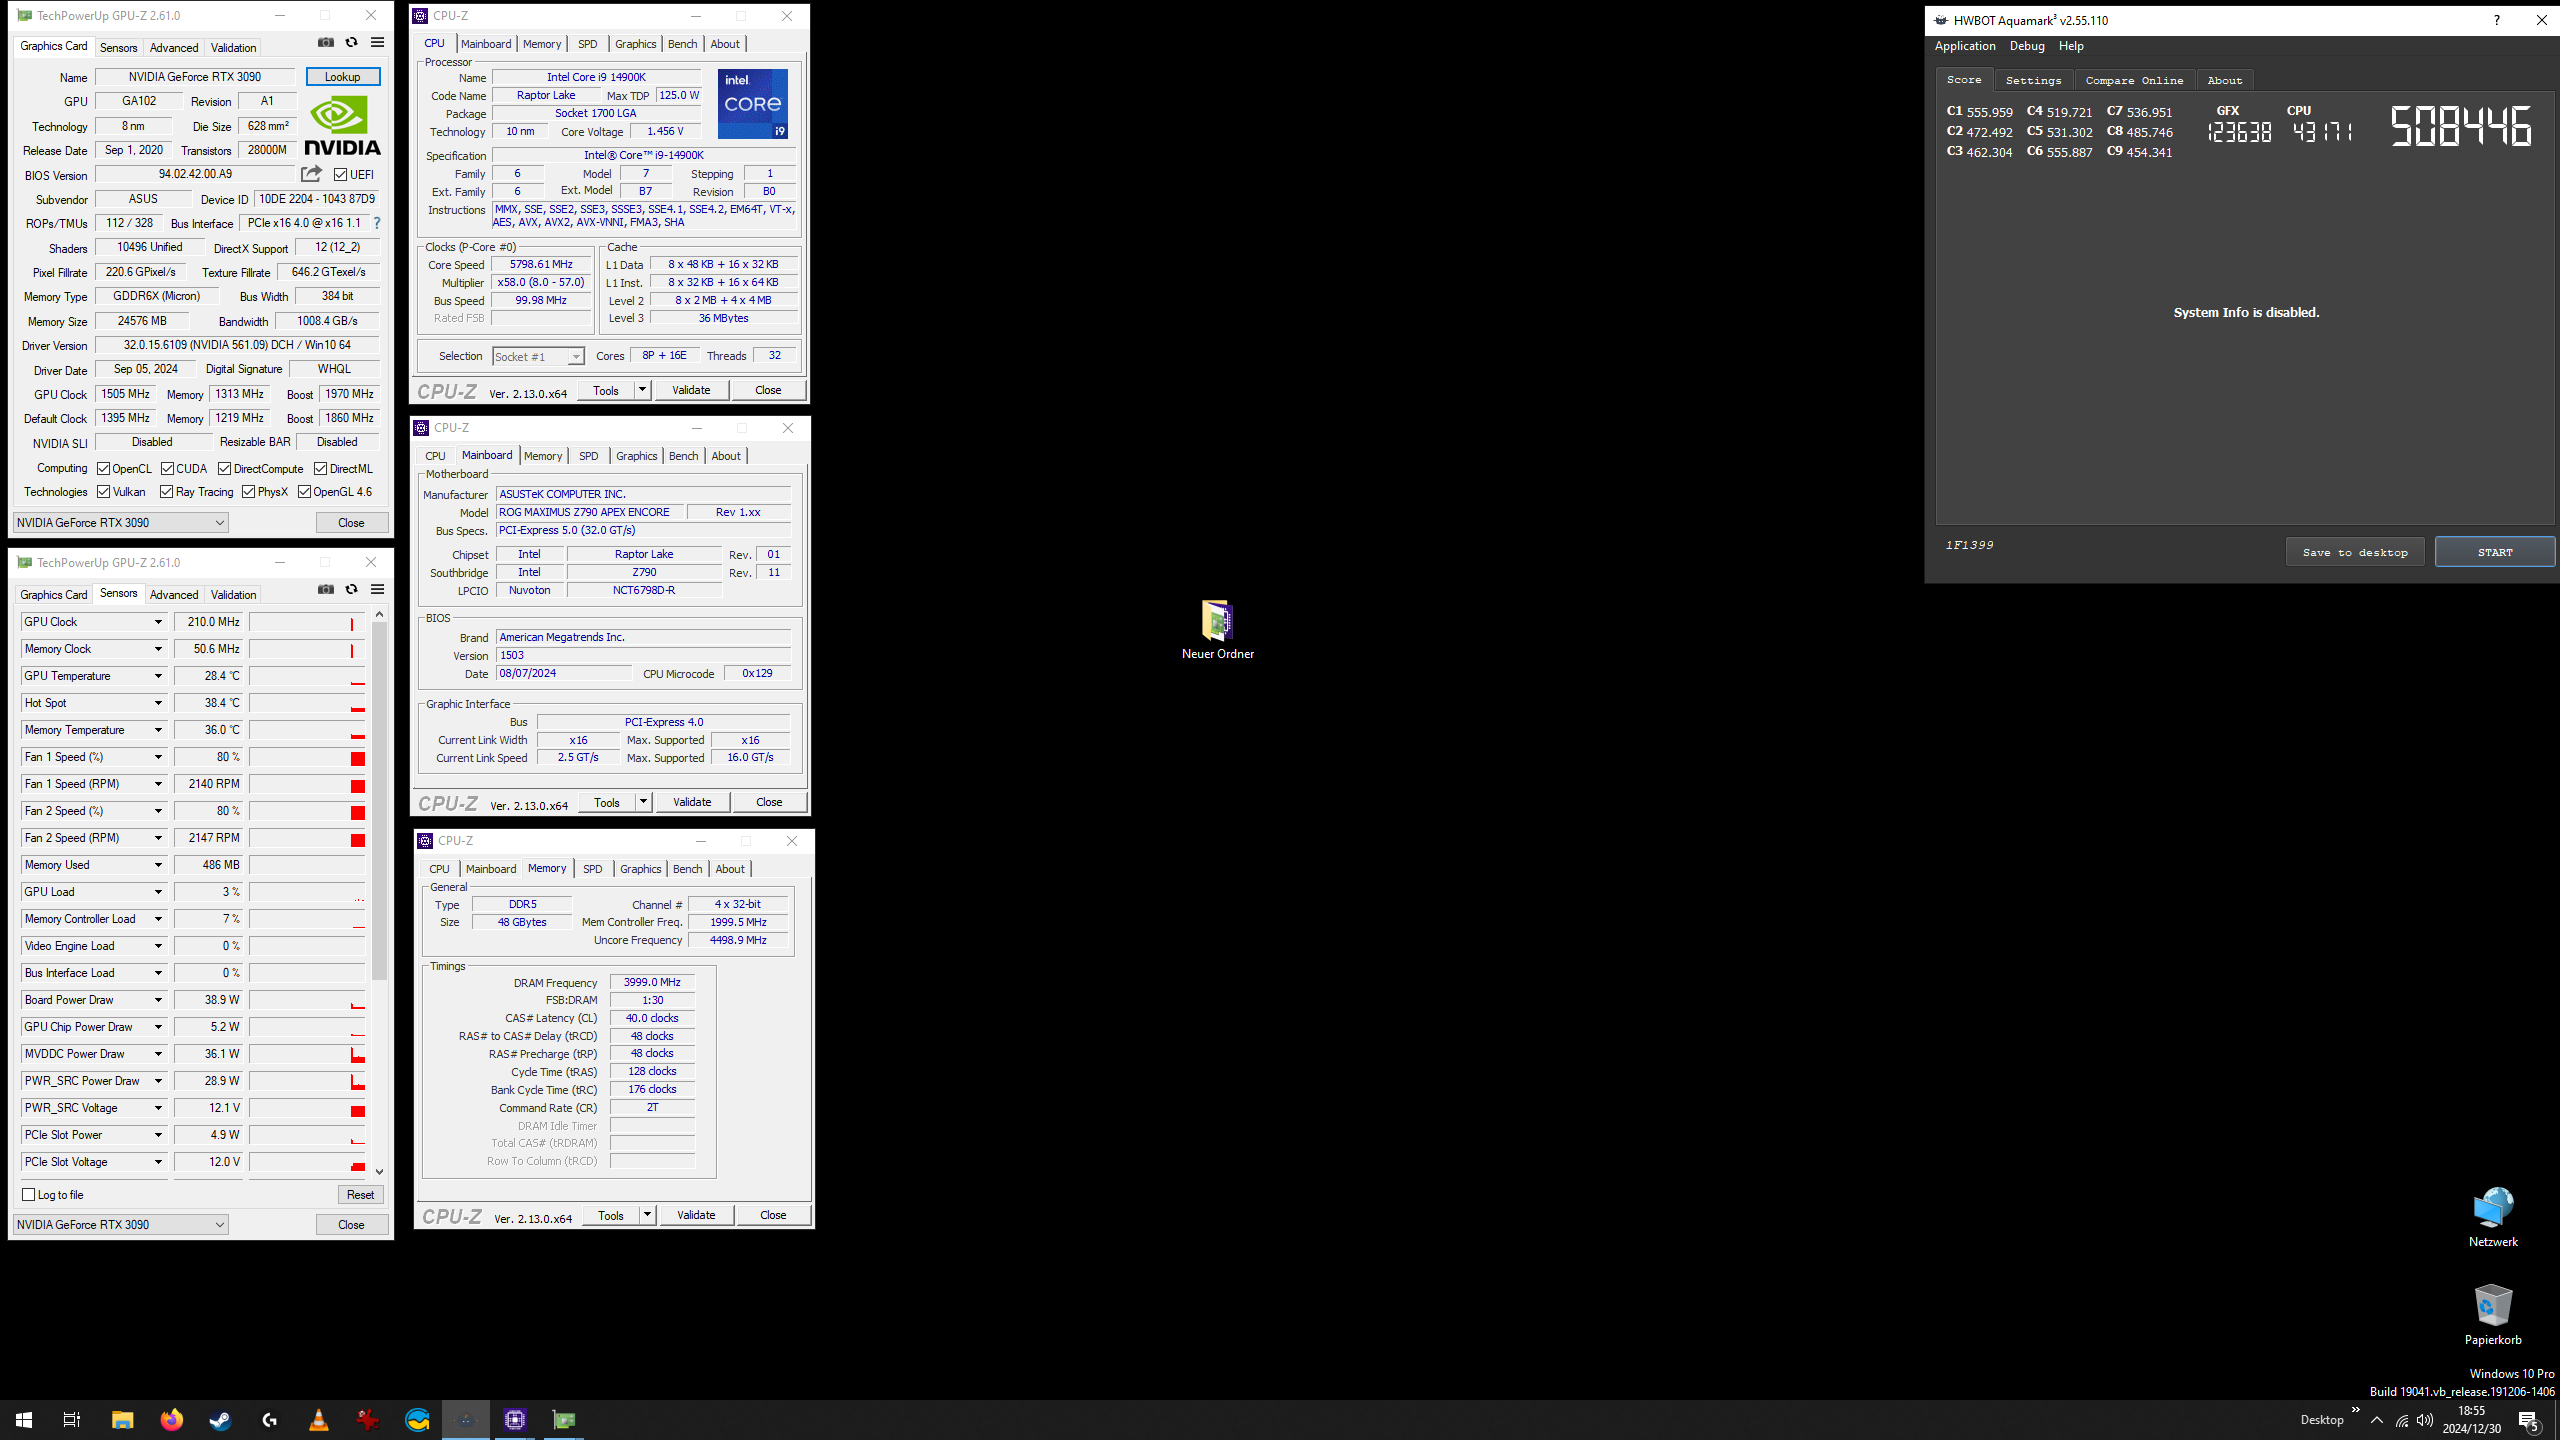Viewport: 2560px width, 1440px height.
Task: Toggle Vulkan checkbox
Action: point(103,491)
